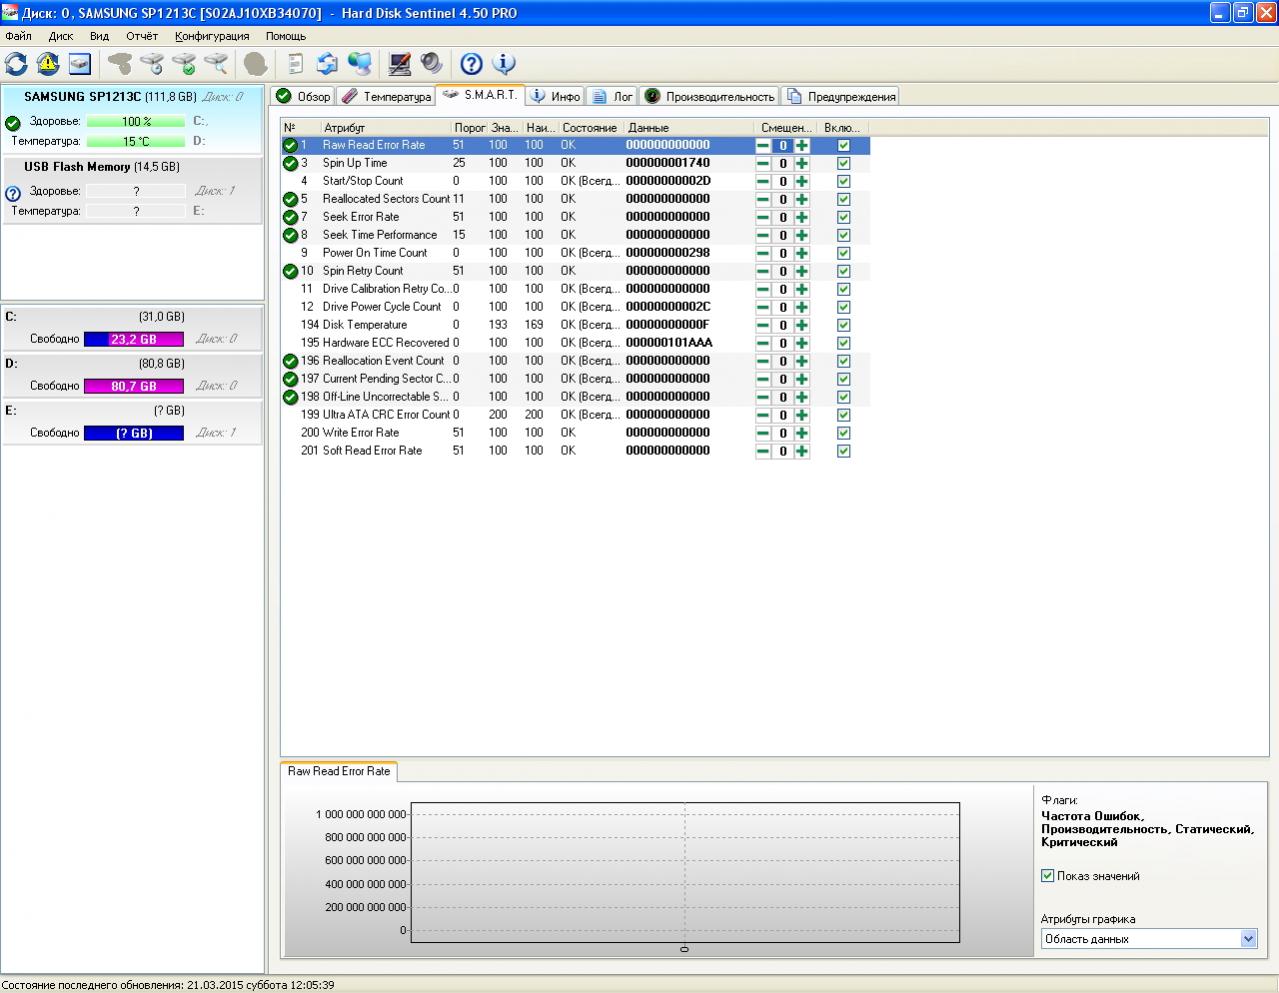The width and height of the screenshot is (1279, 993).
Task: Sort the table by the Состояние column header
Action: (591, 128)
